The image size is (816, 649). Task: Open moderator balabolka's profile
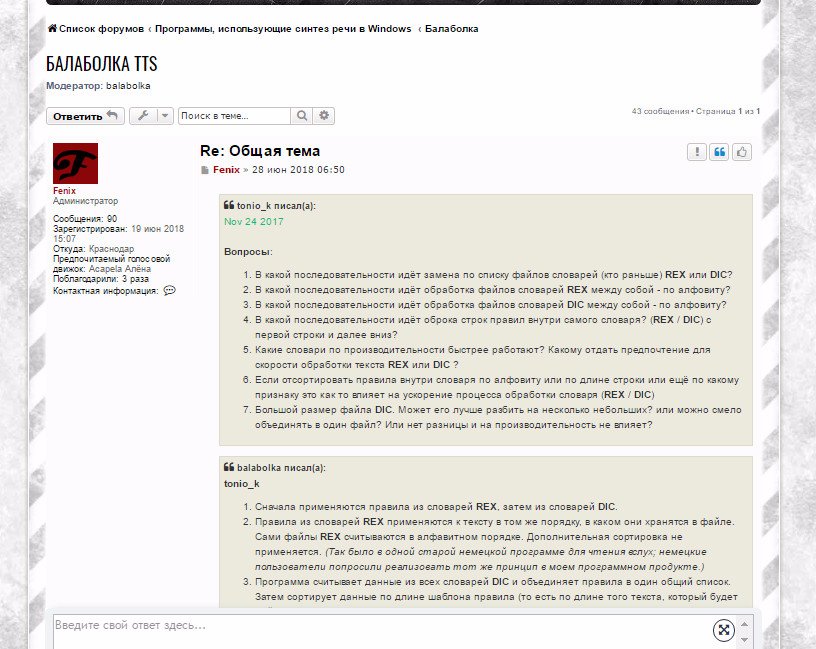pyautogui.click(x=127, y=87)
